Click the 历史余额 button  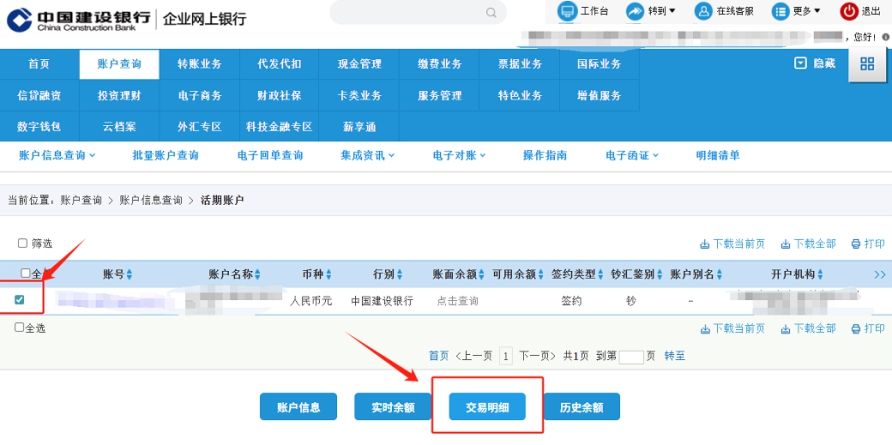pos(581,407)
